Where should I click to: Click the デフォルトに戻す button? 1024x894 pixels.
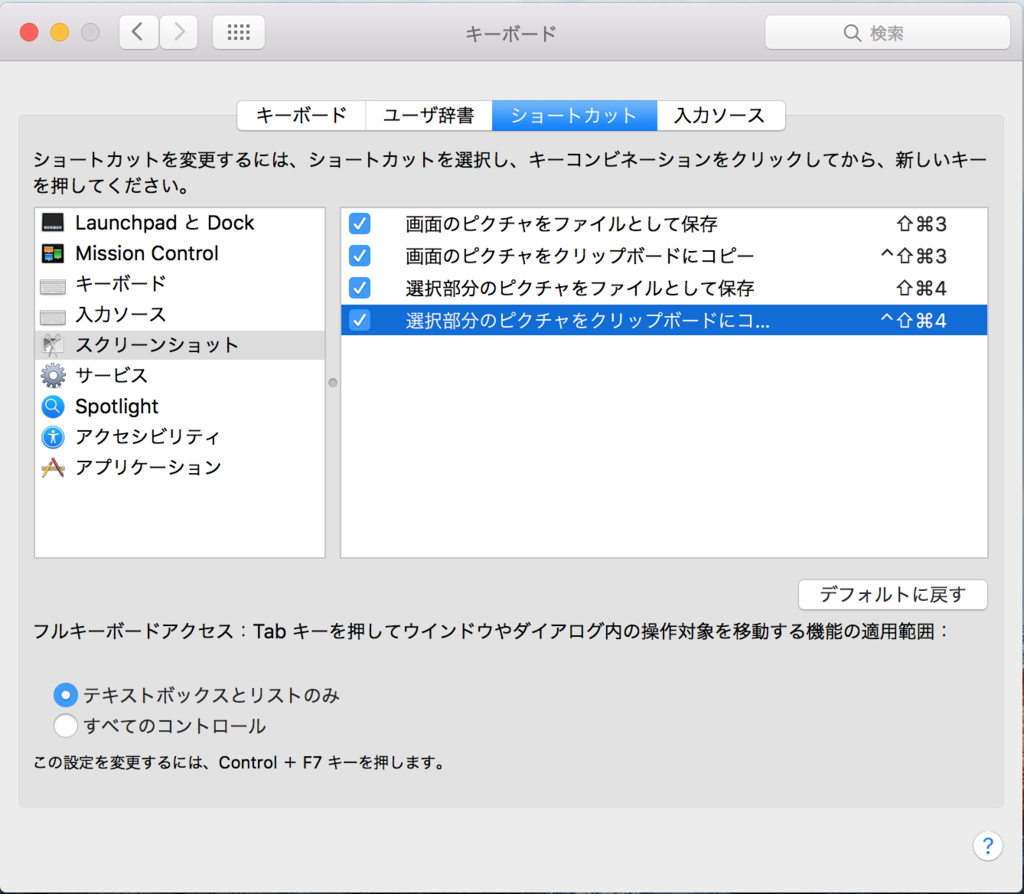click(x=892, y=595)
